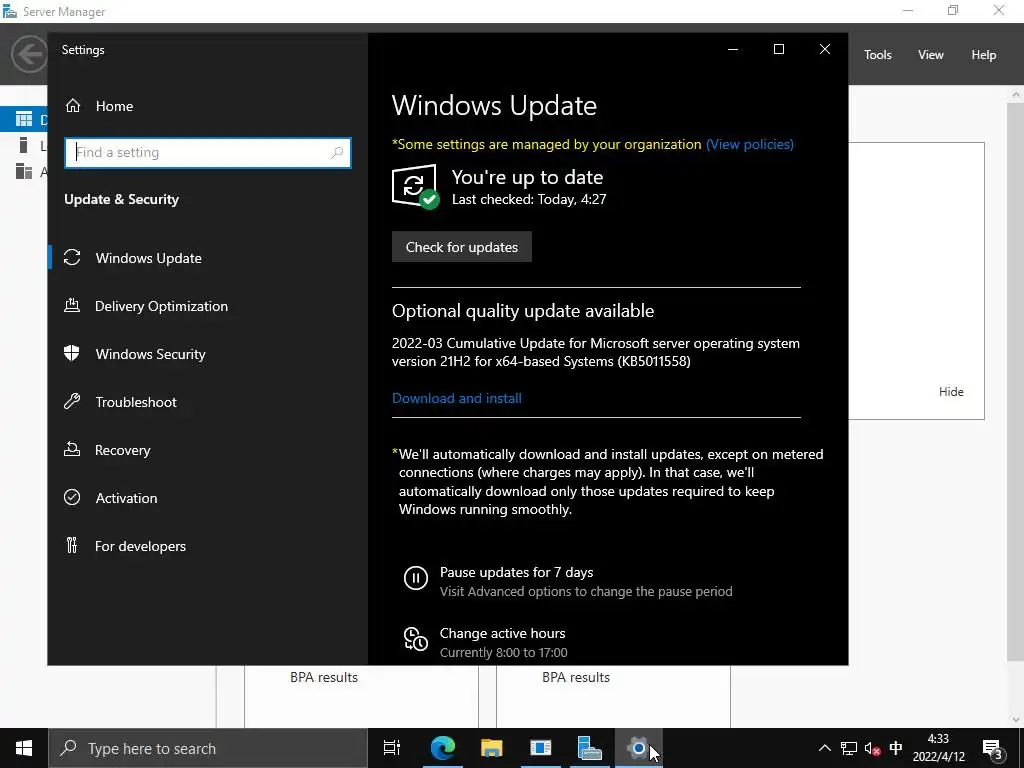Screen dimensions: 1024x768
Task: Click the Chinese input method indicator
Action: pos(896,748)
